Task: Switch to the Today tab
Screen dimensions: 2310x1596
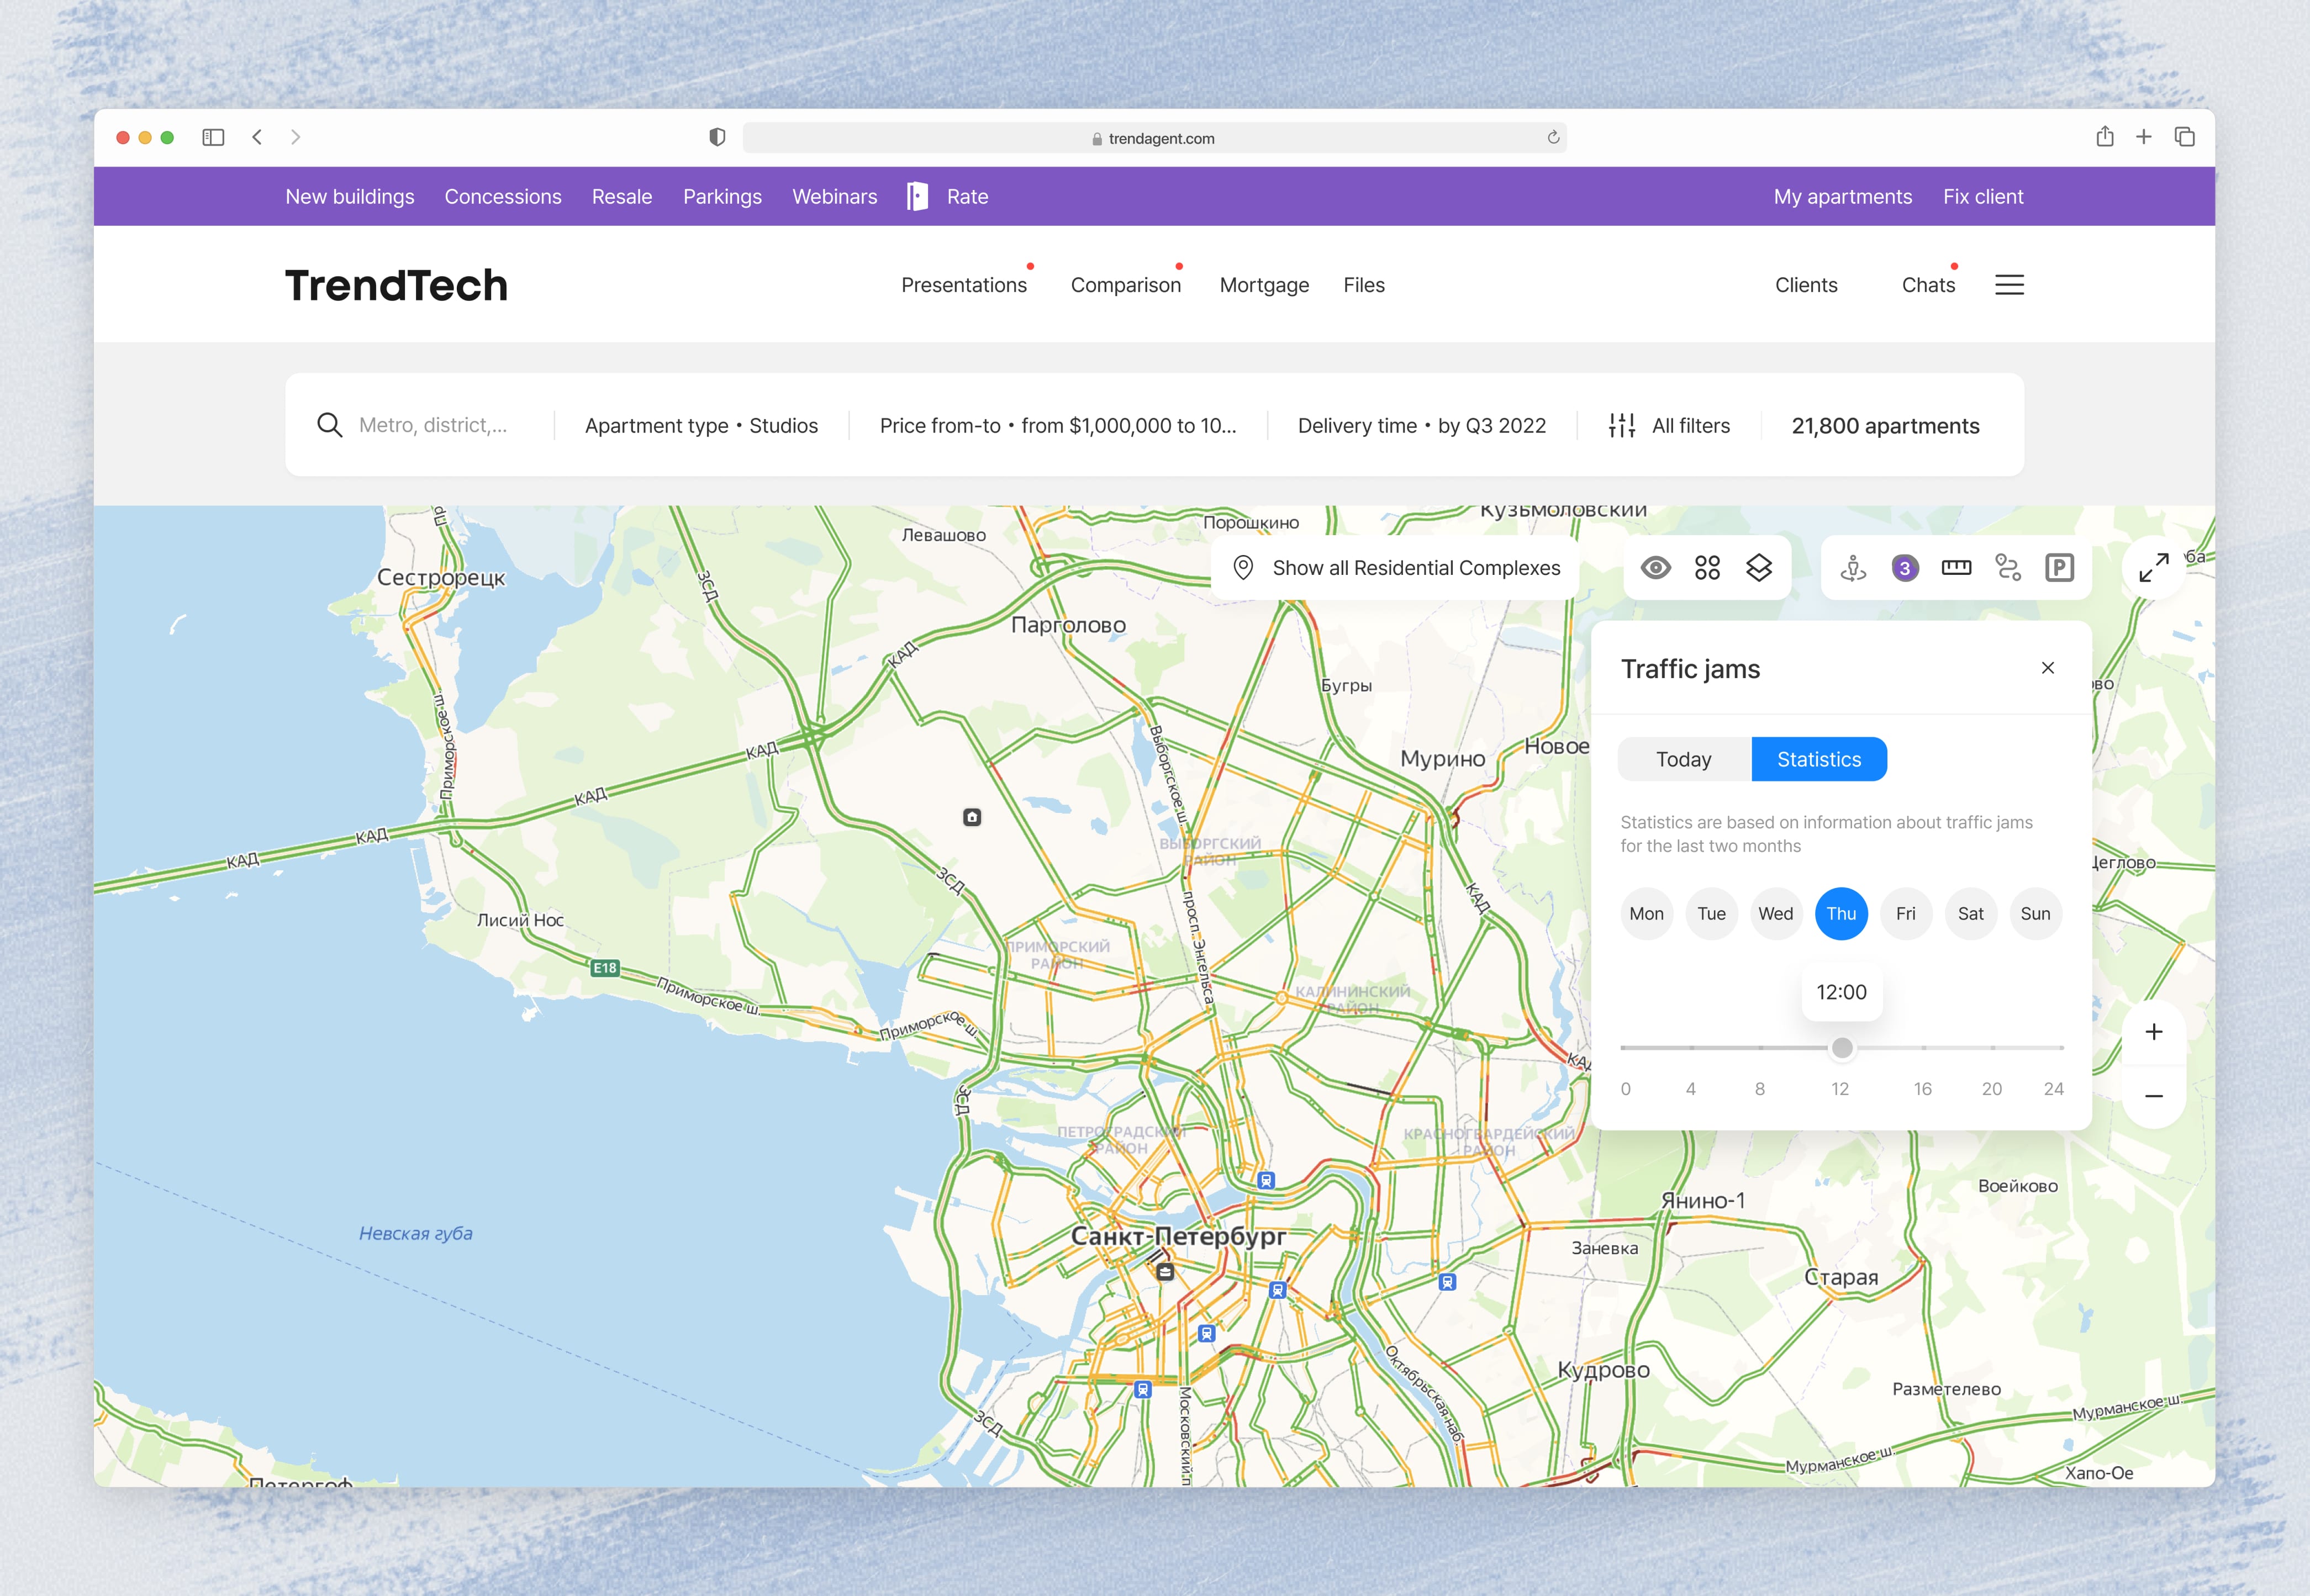Action: [x=1684, y=759]
